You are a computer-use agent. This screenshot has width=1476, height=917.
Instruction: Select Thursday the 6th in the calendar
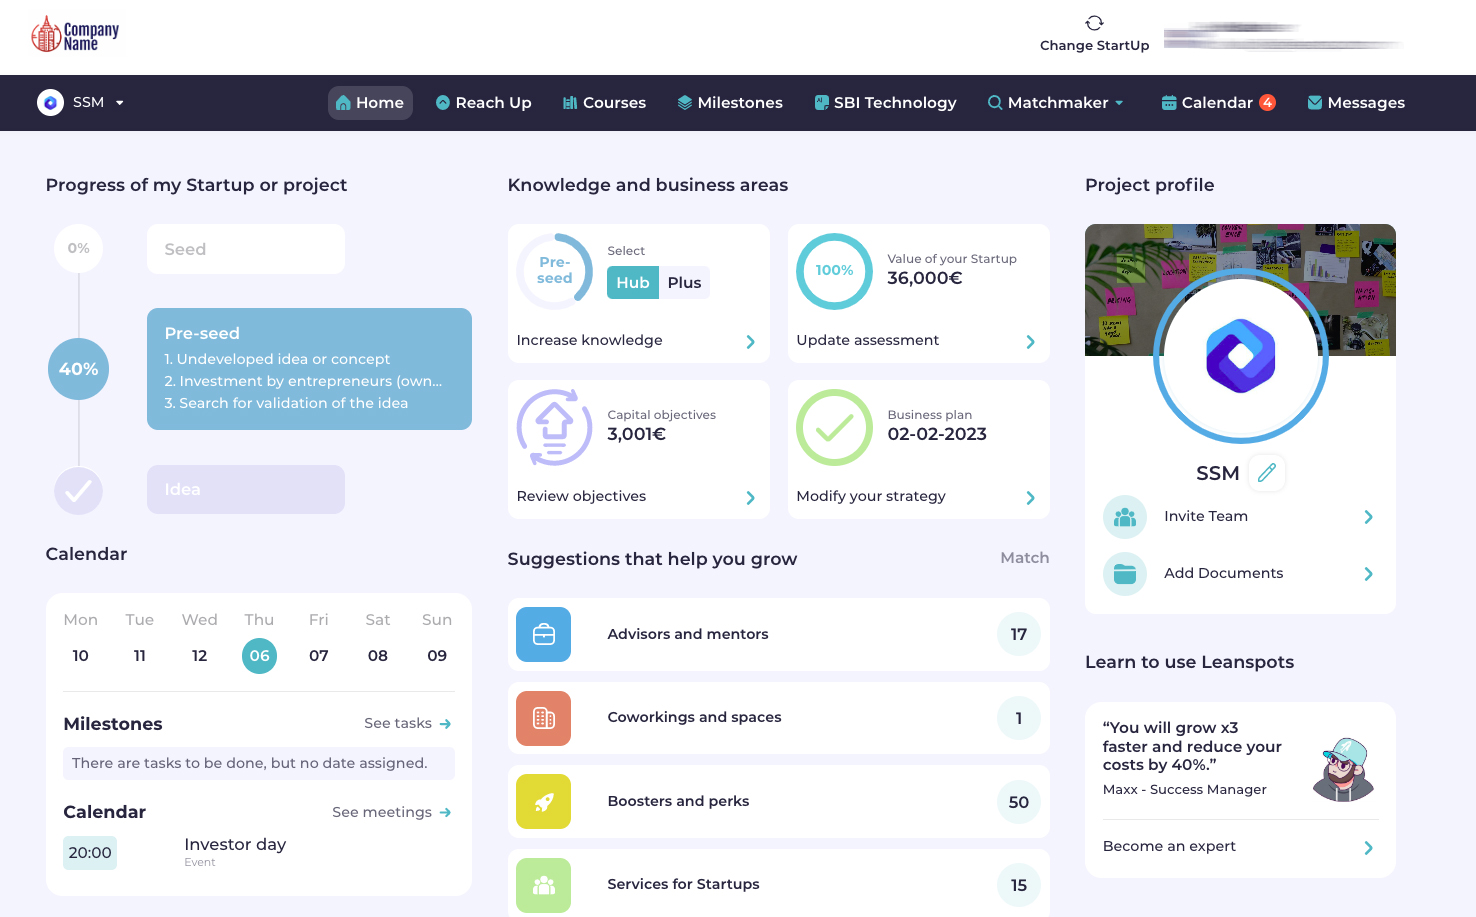click(x=259, y=655)
